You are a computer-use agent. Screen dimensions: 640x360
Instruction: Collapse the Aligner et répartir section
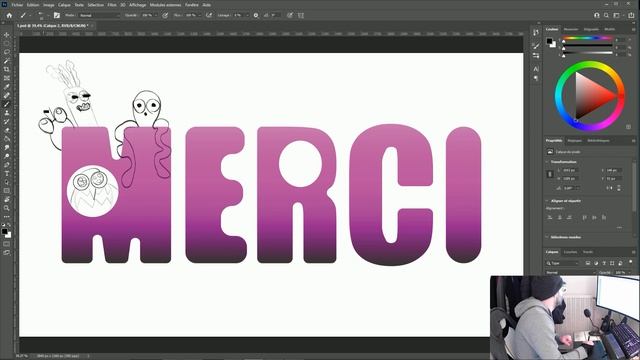click(547, 201)
